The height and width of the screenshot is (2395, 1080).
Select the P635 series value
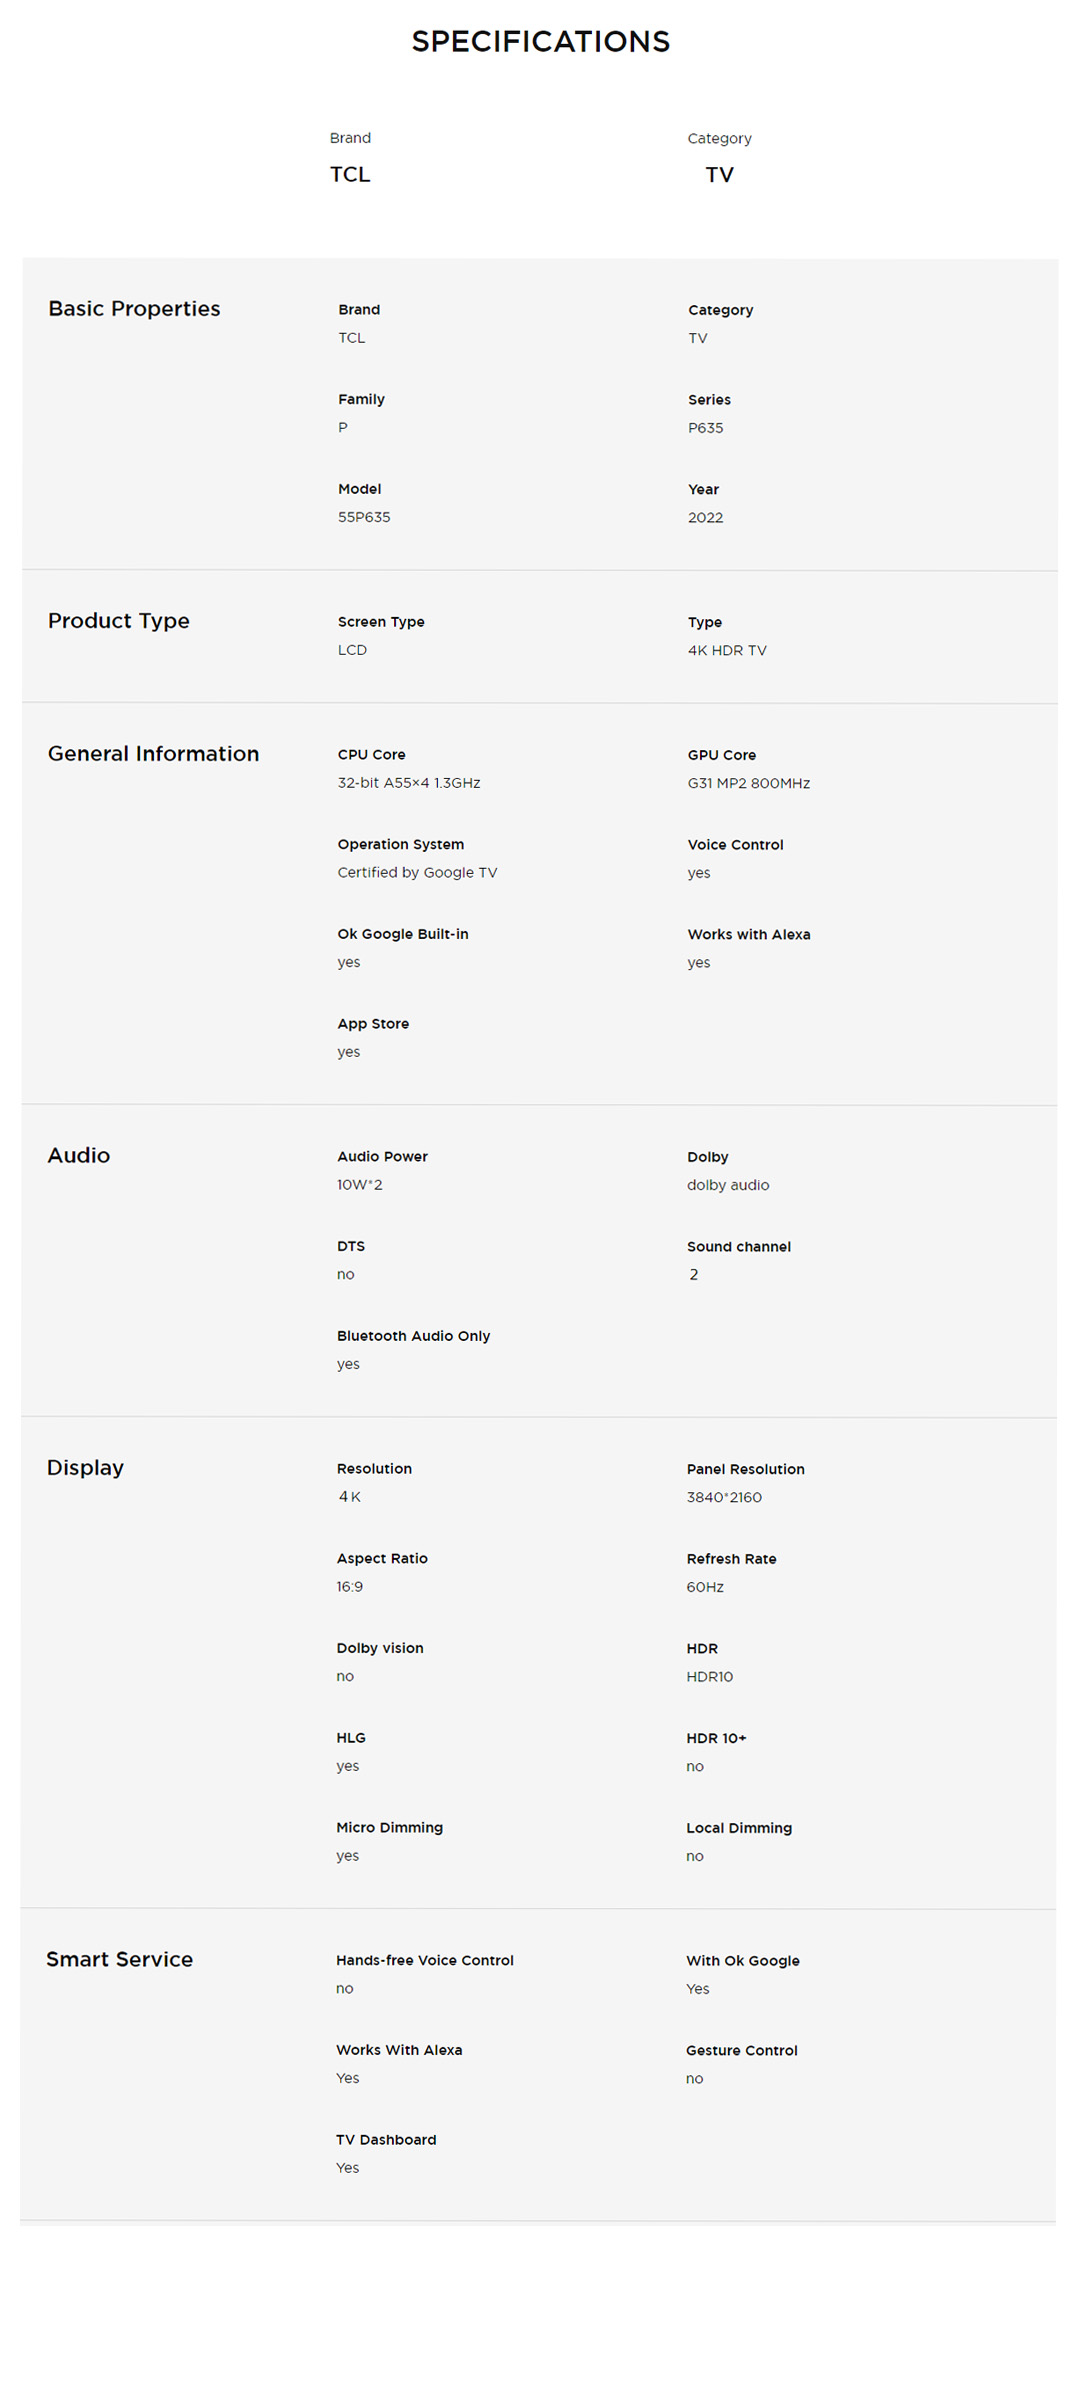tap(705, 428)
